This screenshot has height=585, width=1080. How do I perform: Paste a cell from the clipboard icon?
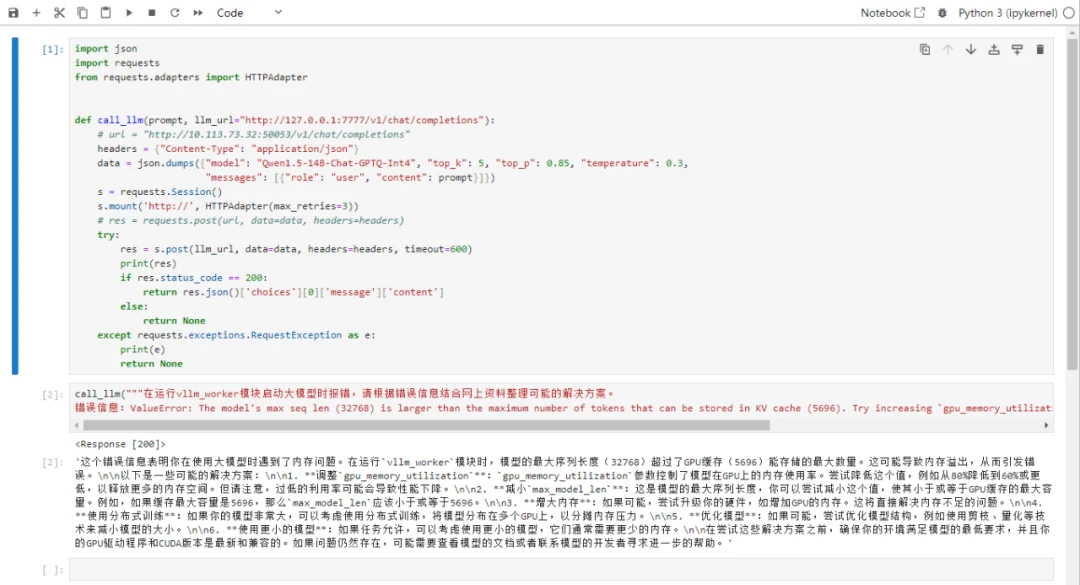coord(105,12)
